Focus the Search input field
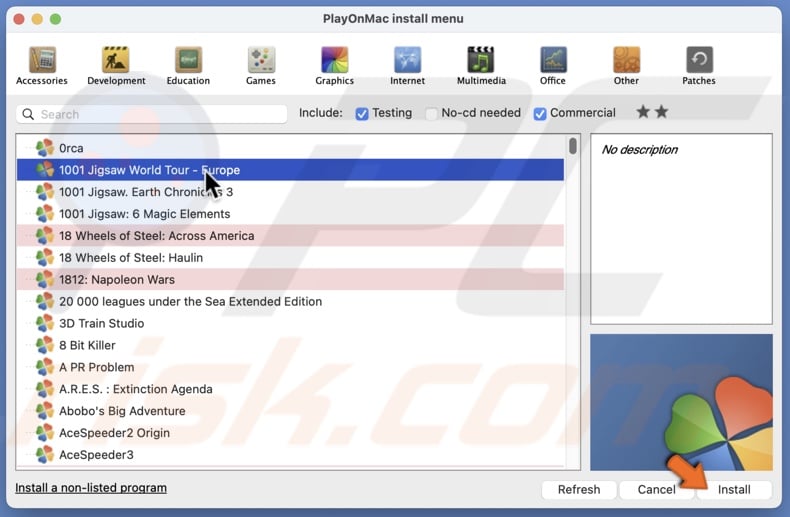 [x=152, y=114]
